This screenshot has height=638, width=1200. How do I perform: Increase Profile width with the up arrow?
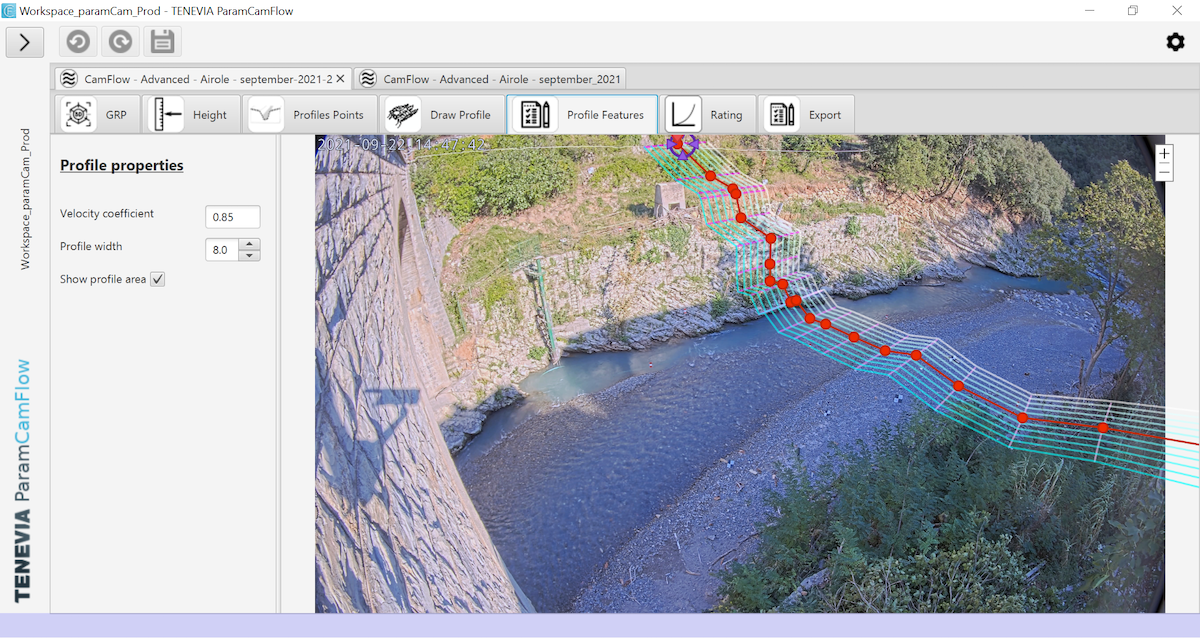pyautogui.click(x=250, y=244)
